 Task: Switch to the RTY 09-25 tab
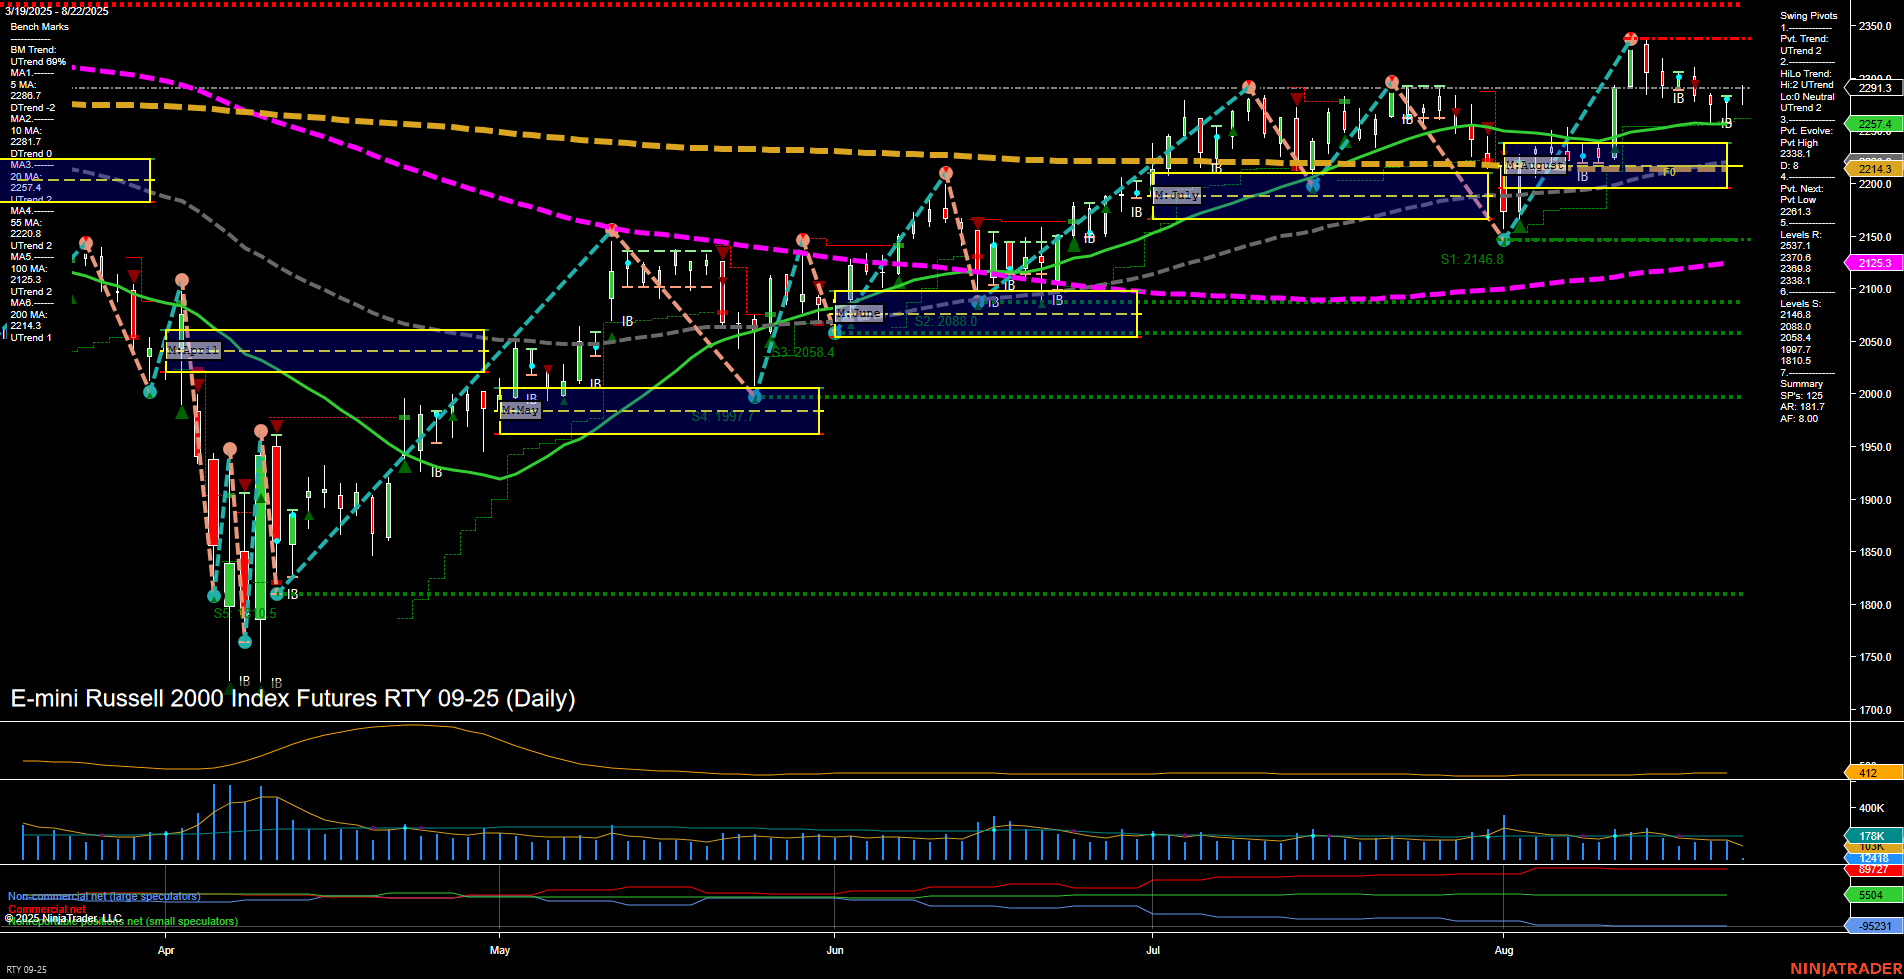(27, 969)
